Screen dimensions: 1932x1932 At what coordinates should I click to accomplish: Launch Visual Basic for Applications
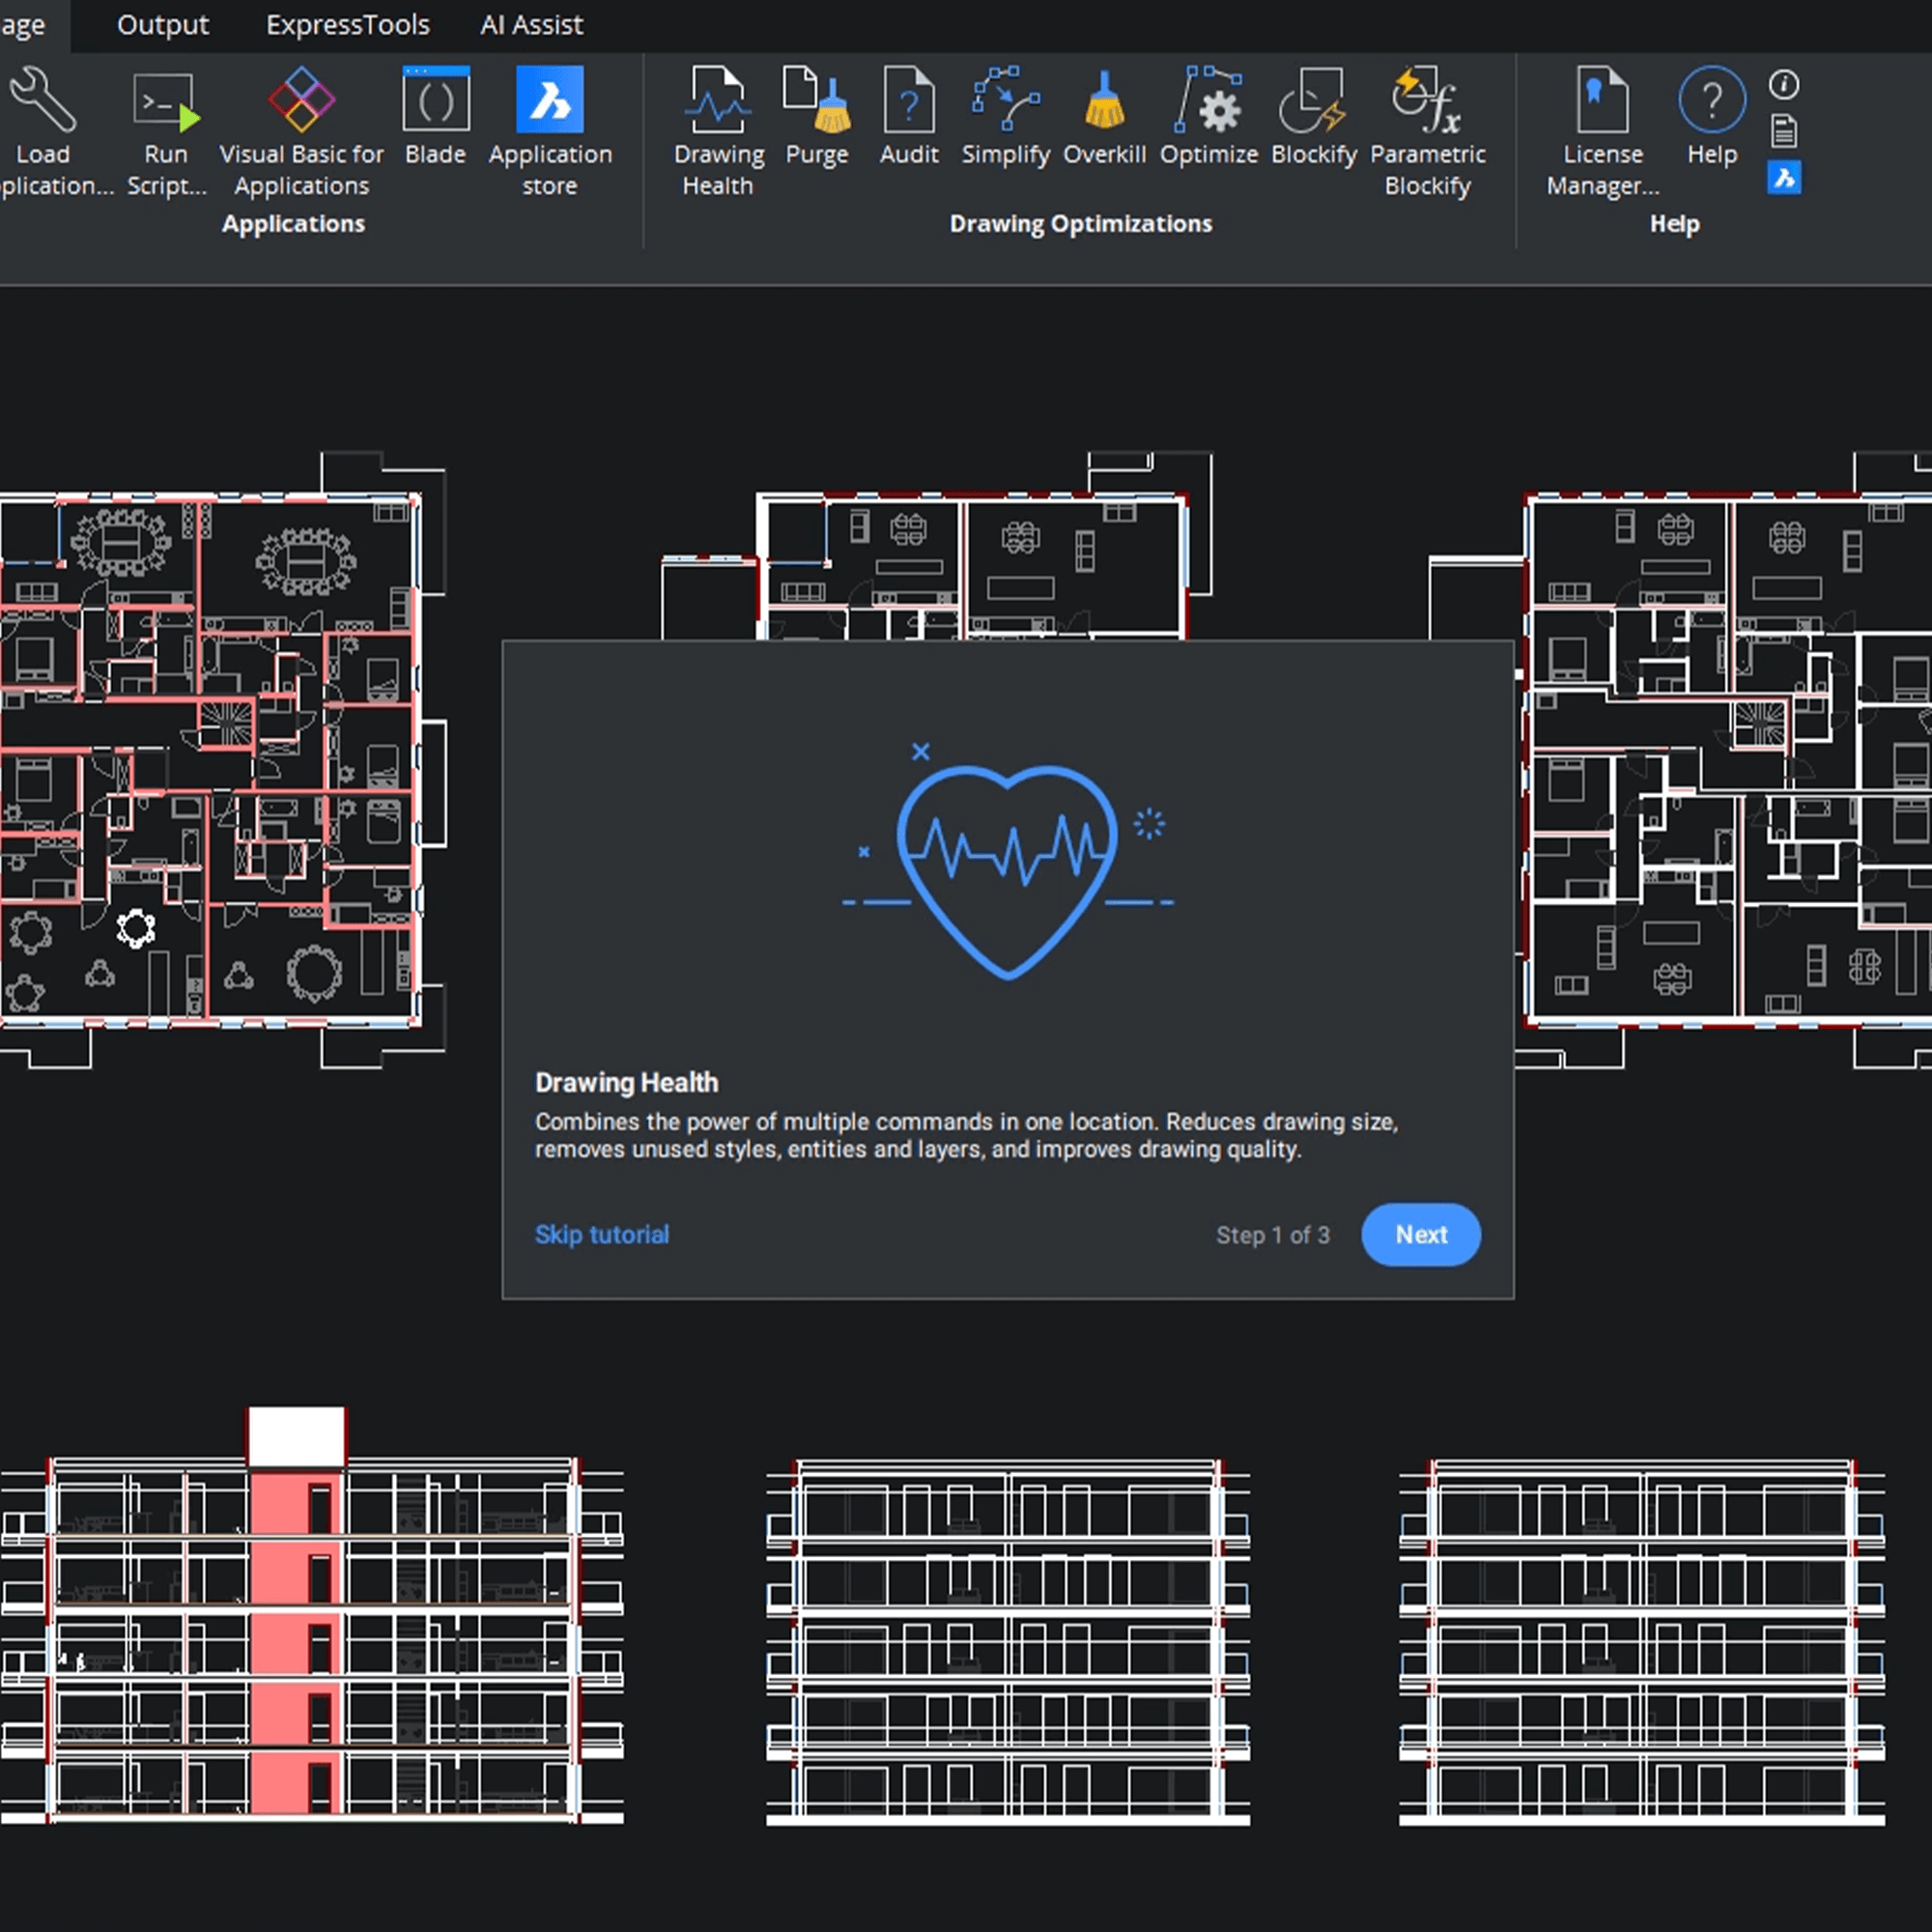pyautogui.click(x=301, y=130)
